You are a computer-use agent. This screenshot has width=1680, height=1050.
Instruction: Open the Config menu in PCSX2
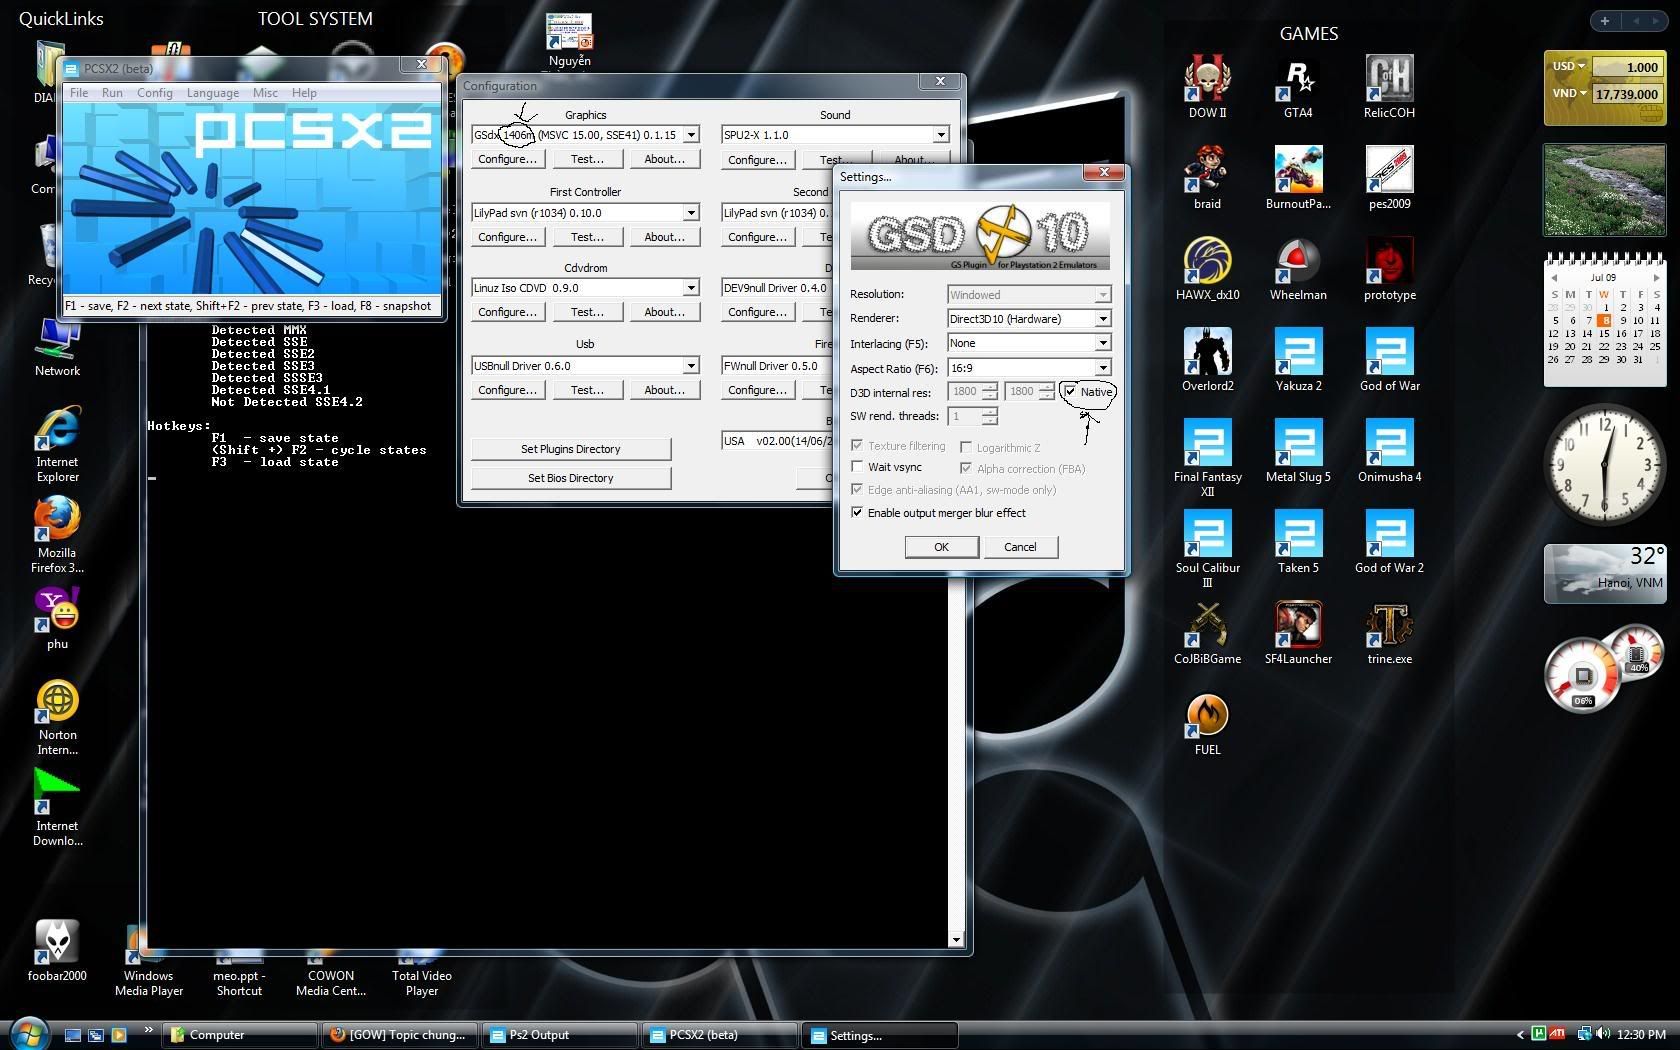155,92
